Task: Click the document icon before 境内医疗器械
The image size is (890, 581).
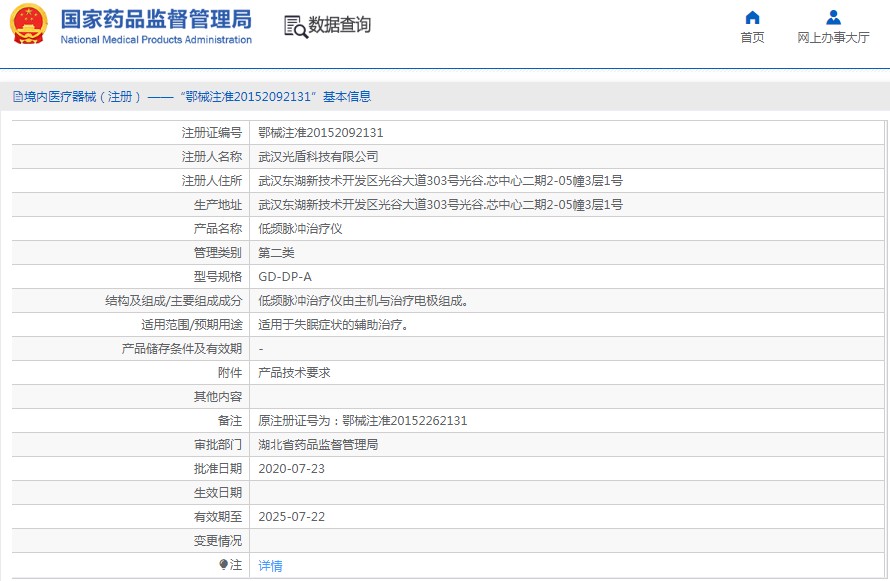Action: 17,97
